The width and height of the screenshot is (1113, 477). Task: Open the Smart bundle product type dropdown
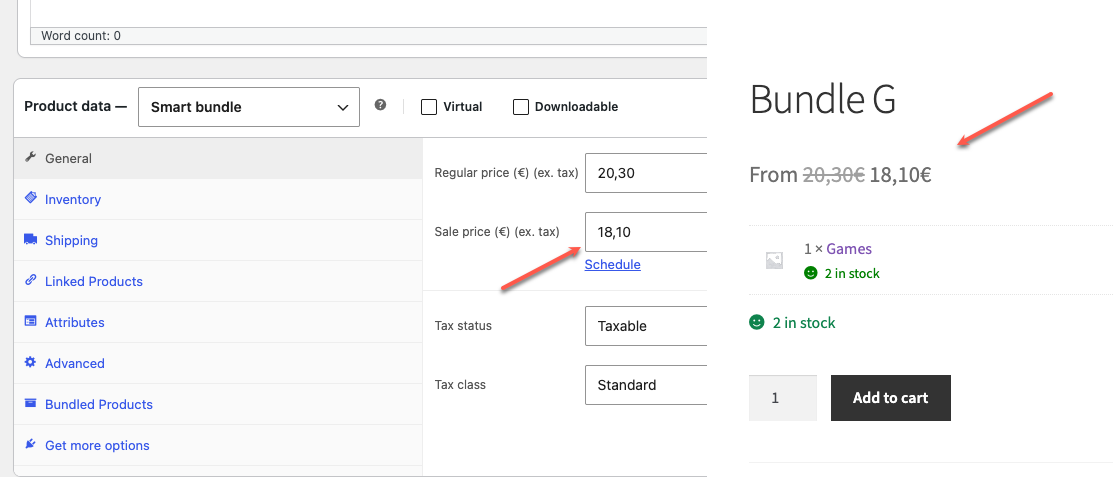(x=249, y=107)
